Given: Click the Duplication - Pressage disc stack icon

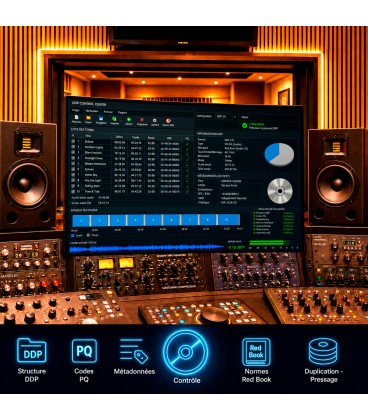Looking at the screenshot, I should [322, 351].
